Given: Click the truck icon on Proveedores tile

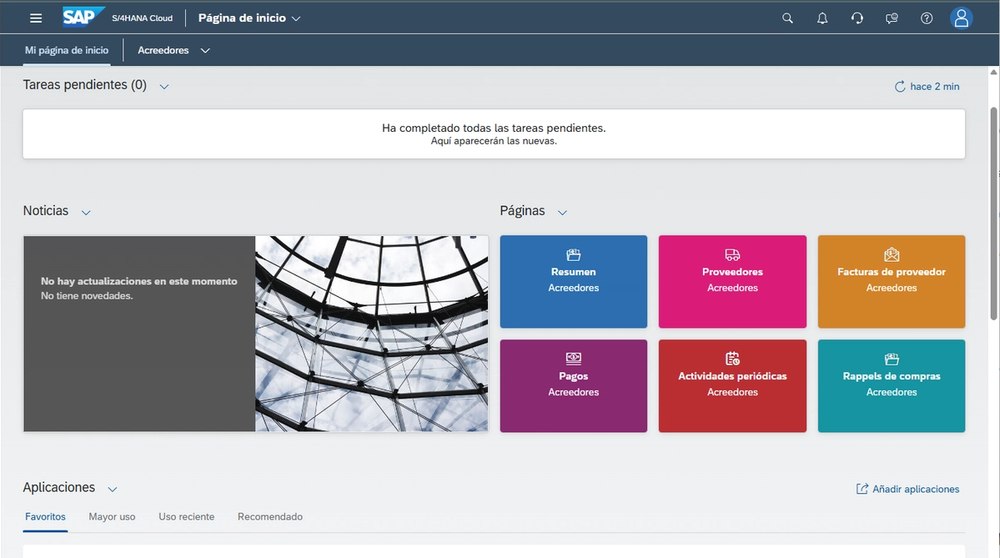Looking at the screenshot, I should click(732, 255).
